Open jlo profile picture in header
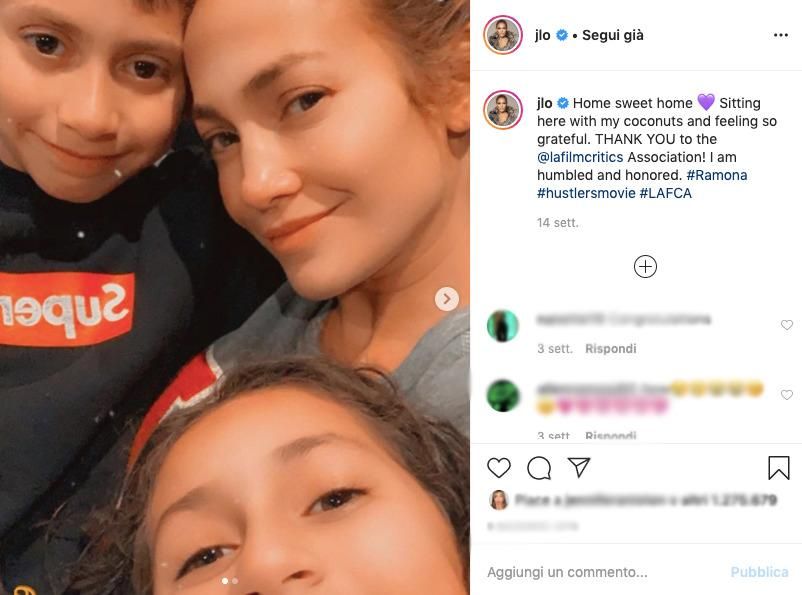The height and width of the screenshot is (595, 802). coord(503,35)
